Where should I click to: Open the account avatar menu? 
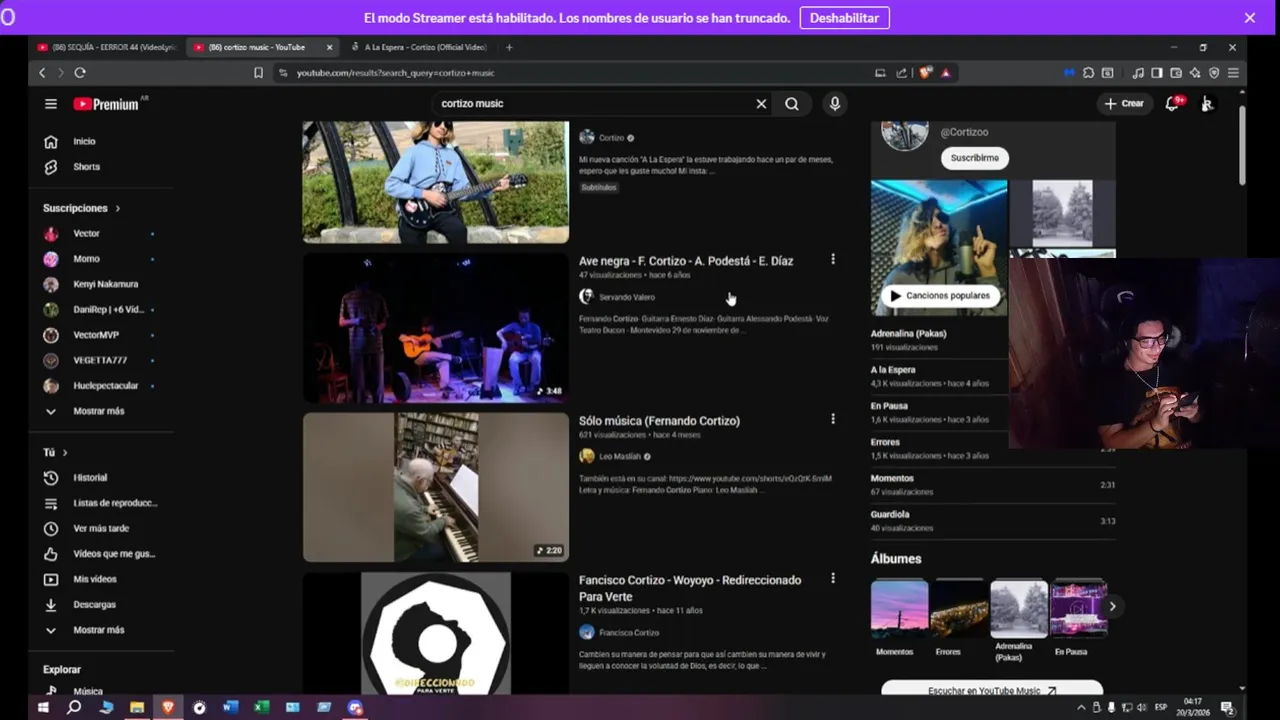coord(1207,104)
